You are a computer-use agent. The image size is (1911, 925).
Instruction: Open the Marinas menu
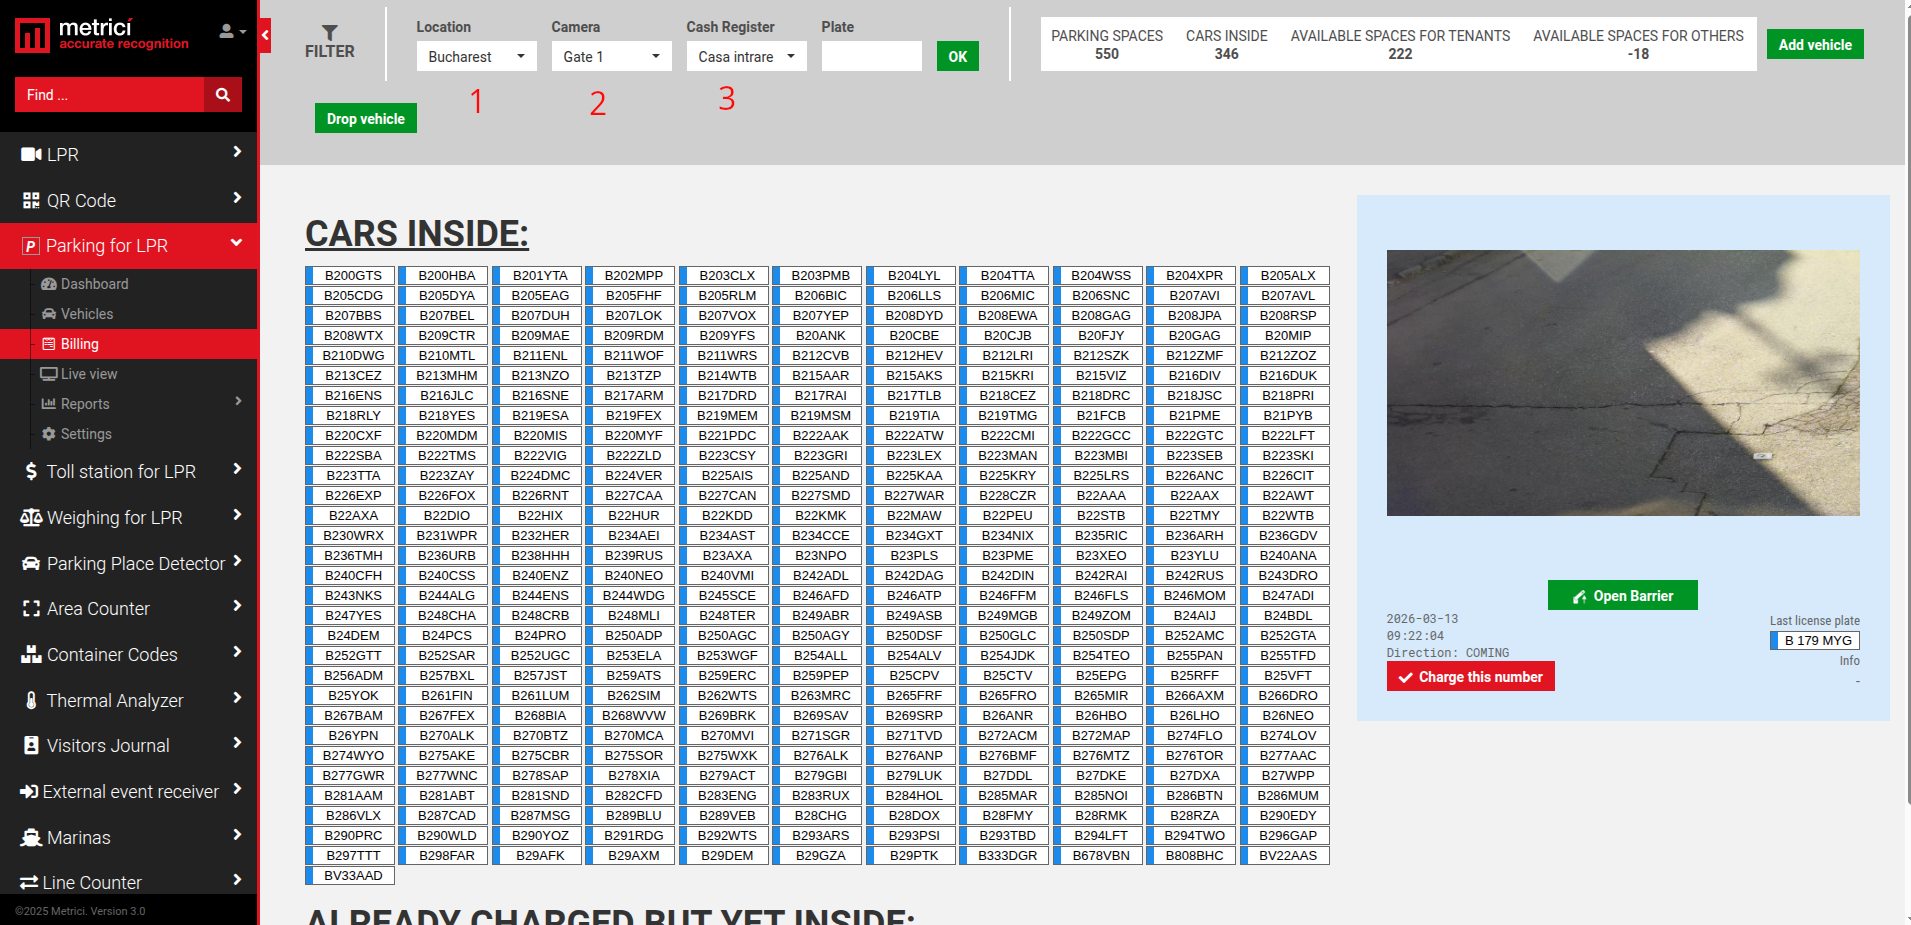pos(129,837)
